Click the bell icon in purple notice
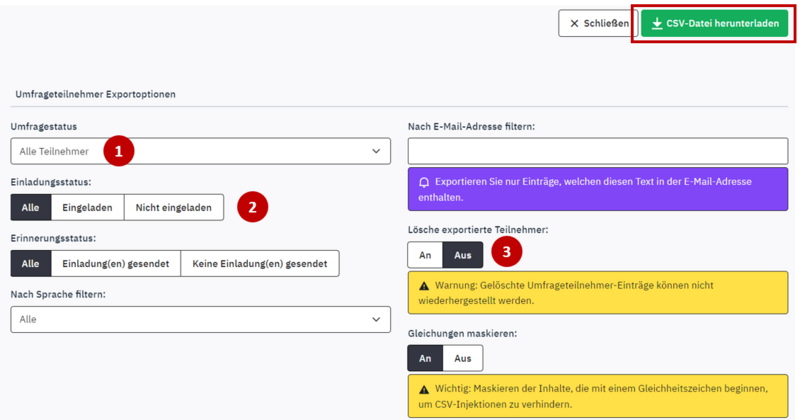Screen dimensions: 800x420 click(x=424, y=182)
